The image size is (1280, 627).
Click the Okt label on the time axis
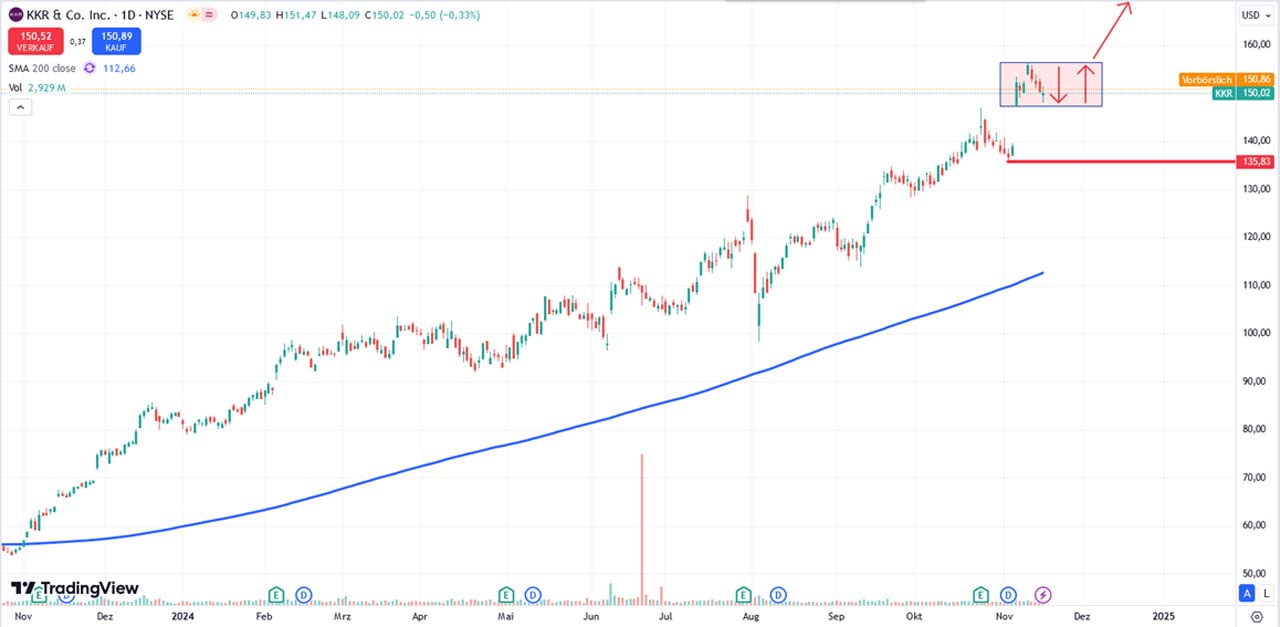[x=913, y=617]
